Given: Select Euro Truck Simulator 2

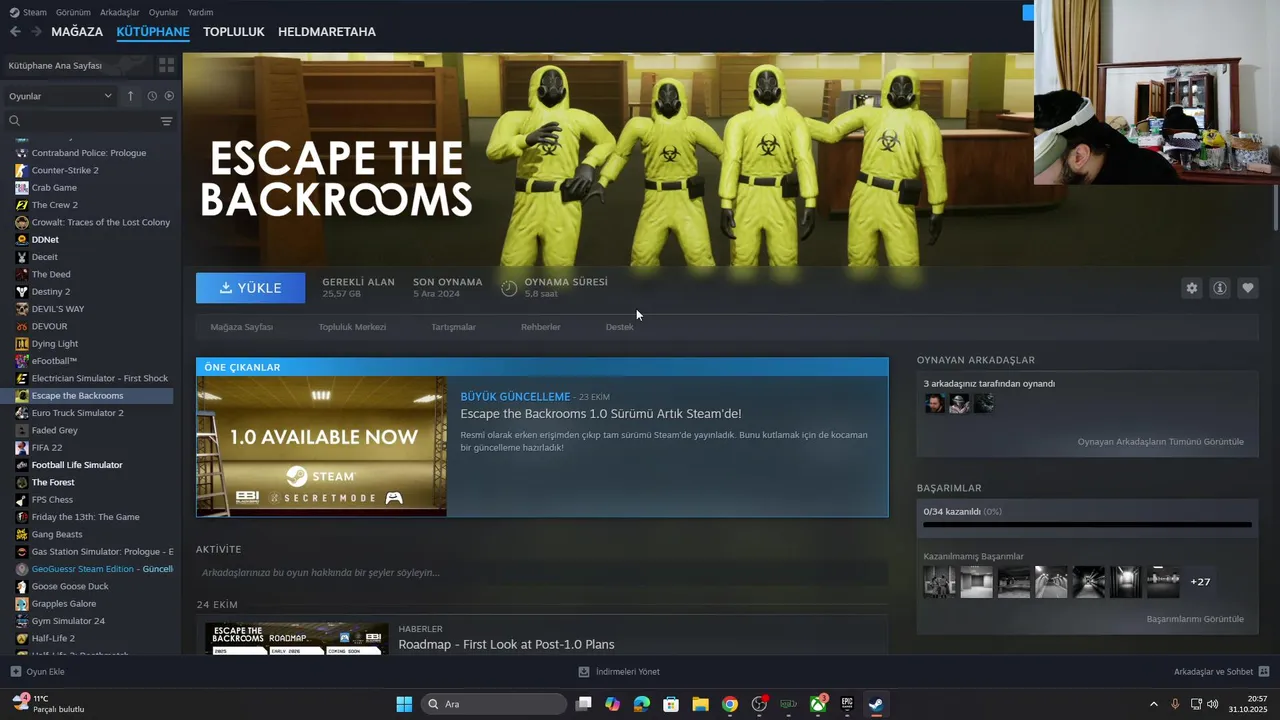Looking at the screenshot, I should click(x=78, y=413).
